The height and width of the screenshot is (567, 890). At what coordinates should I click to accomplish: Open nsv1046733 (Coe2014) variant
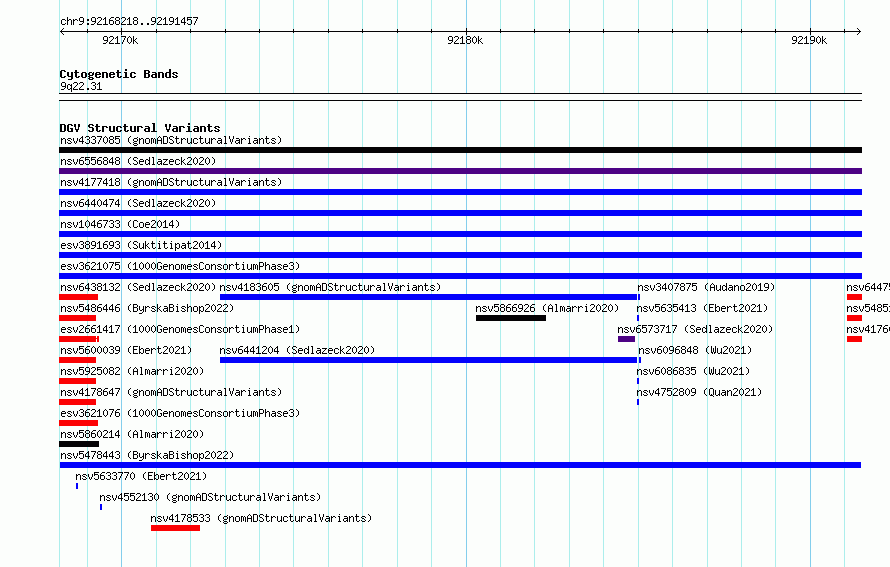(120, 224)
